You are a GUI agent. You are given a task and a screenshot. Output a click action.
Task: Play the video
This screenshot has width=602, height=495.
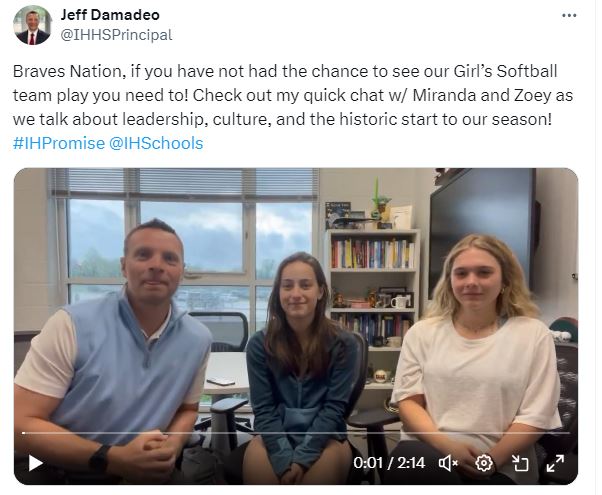point(36,463)
